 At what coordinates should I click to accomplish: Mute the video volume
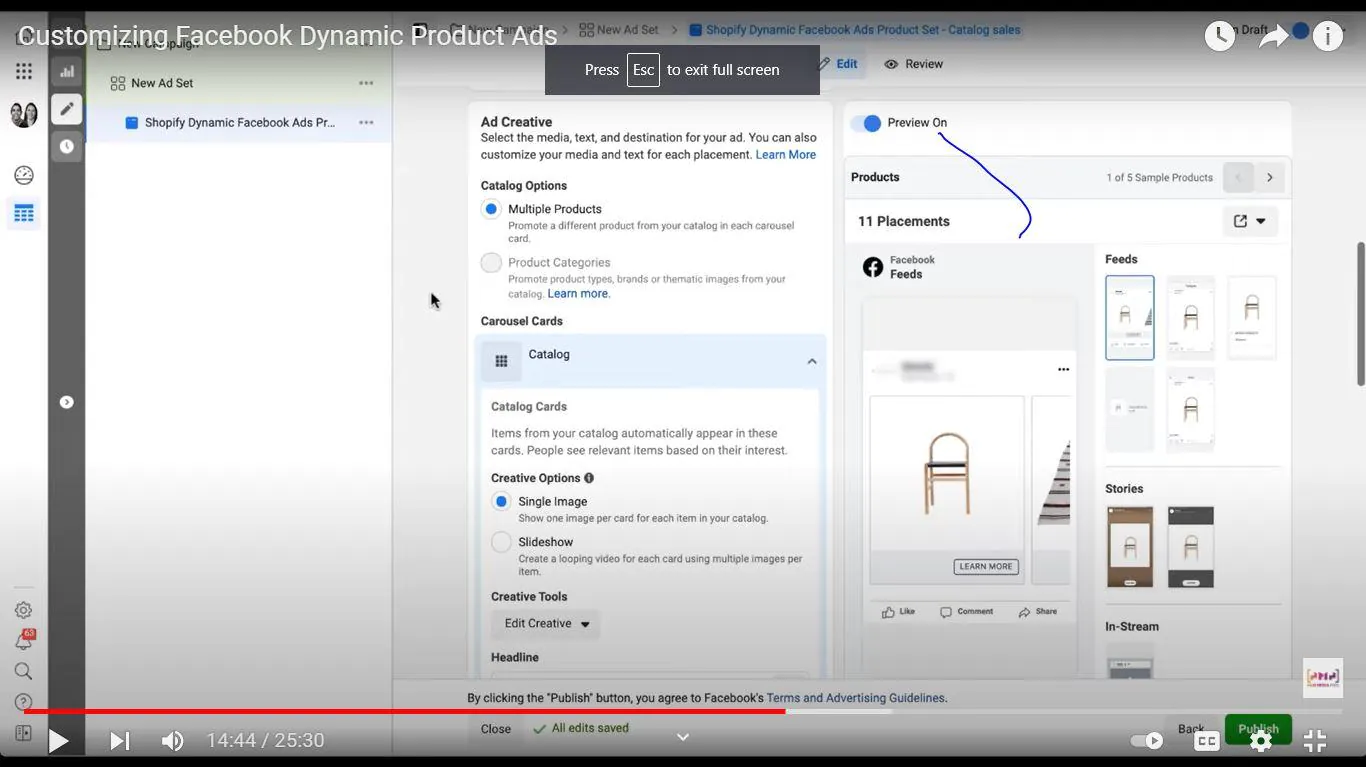(x=172, y=741)
